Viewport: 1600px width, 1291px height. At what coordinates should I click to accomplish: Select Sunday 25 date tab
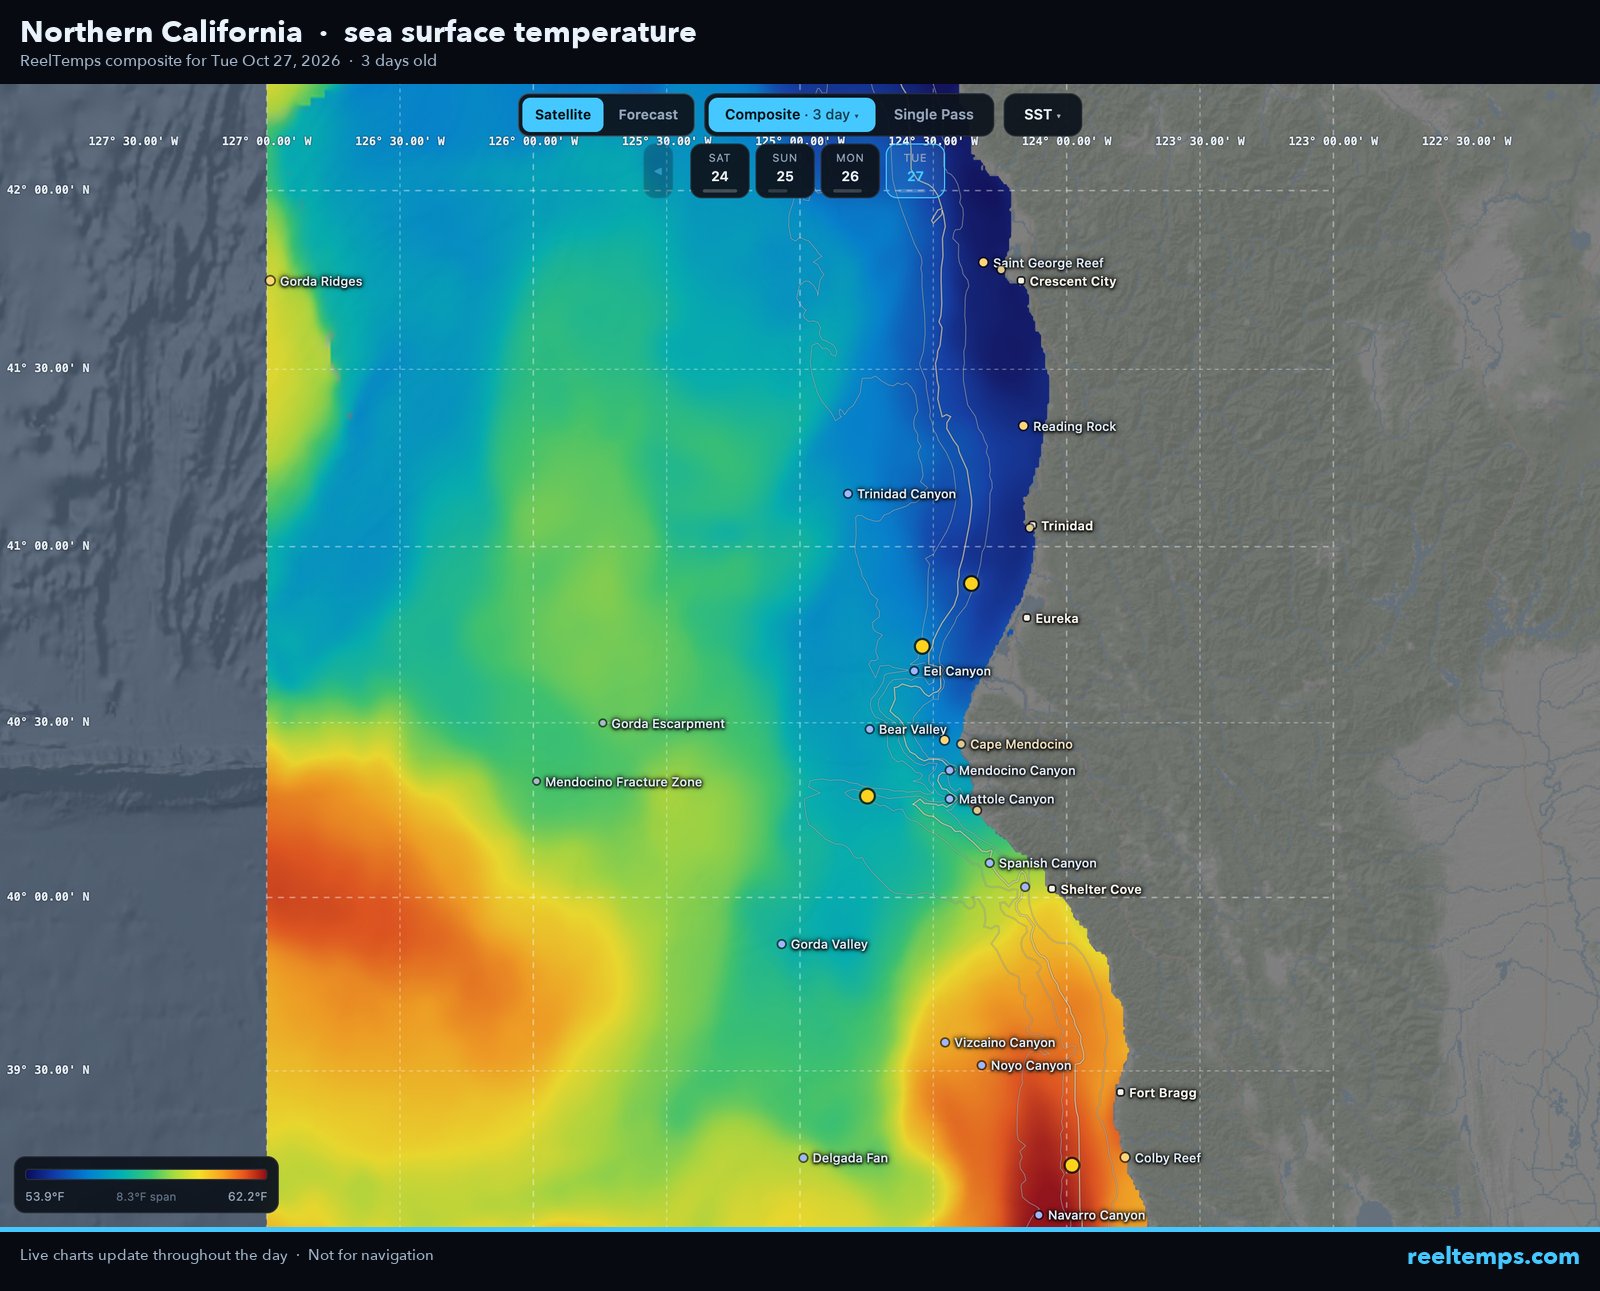(x=785, y=171)
